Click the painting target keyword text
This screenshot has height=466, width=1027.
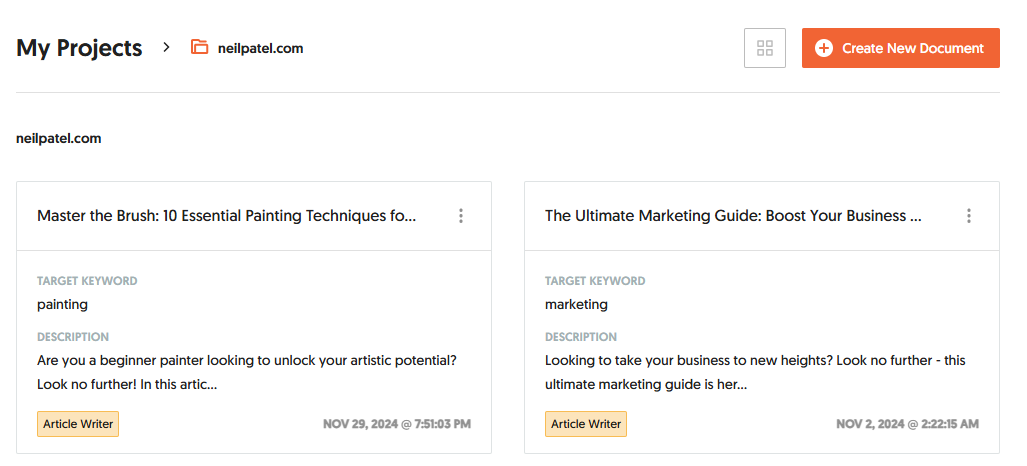point(62,304)
